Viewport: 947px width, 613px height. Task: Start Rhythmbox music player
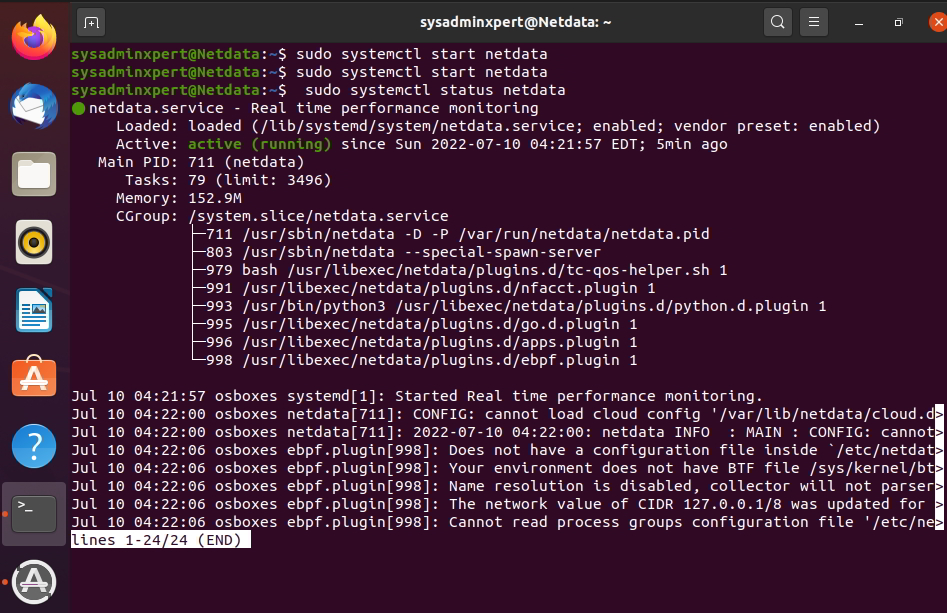point(33,242)
